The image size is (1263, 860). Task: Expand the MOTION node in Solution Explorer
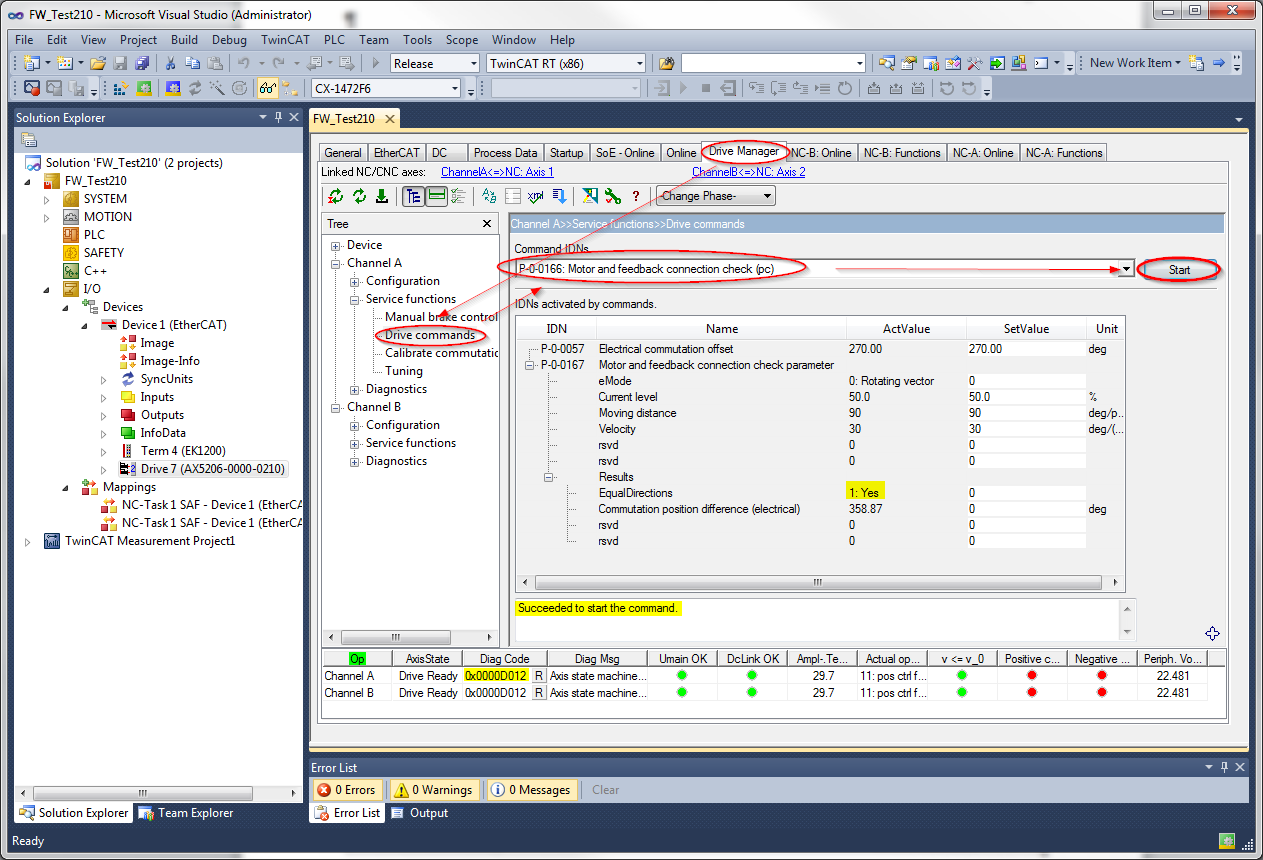pos(46,217)
